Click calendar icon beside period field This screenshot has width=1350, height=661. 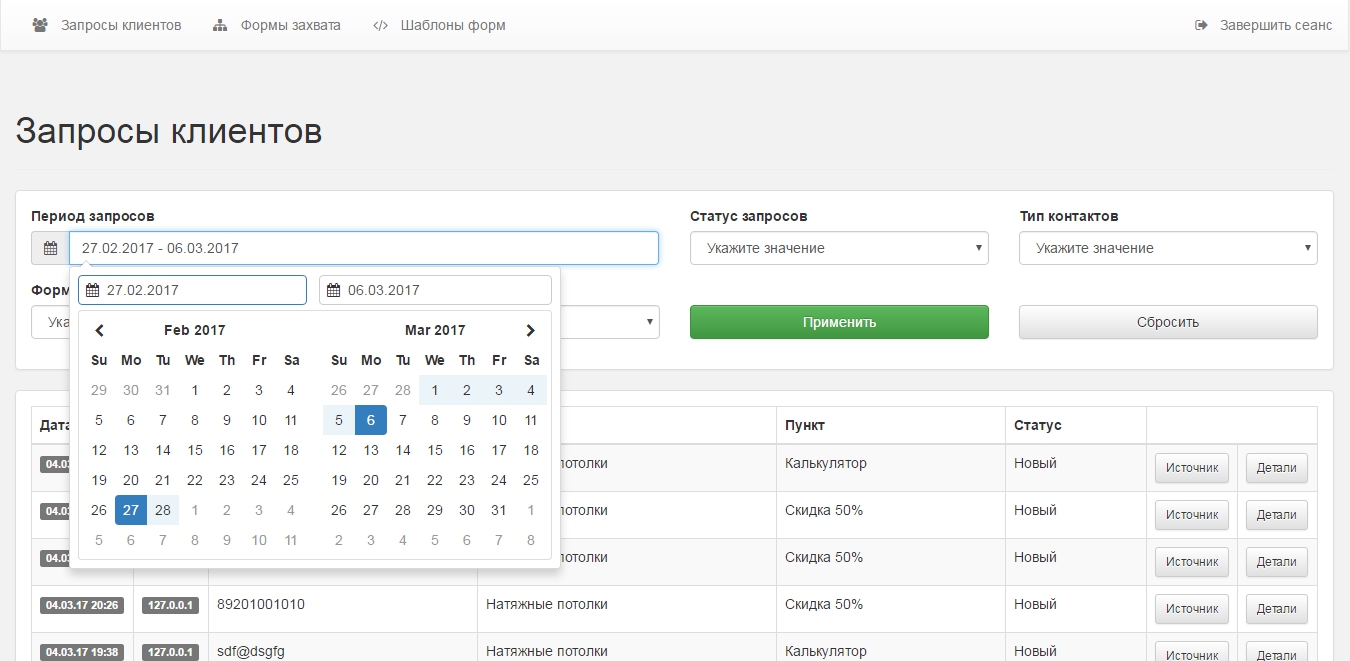50,248
